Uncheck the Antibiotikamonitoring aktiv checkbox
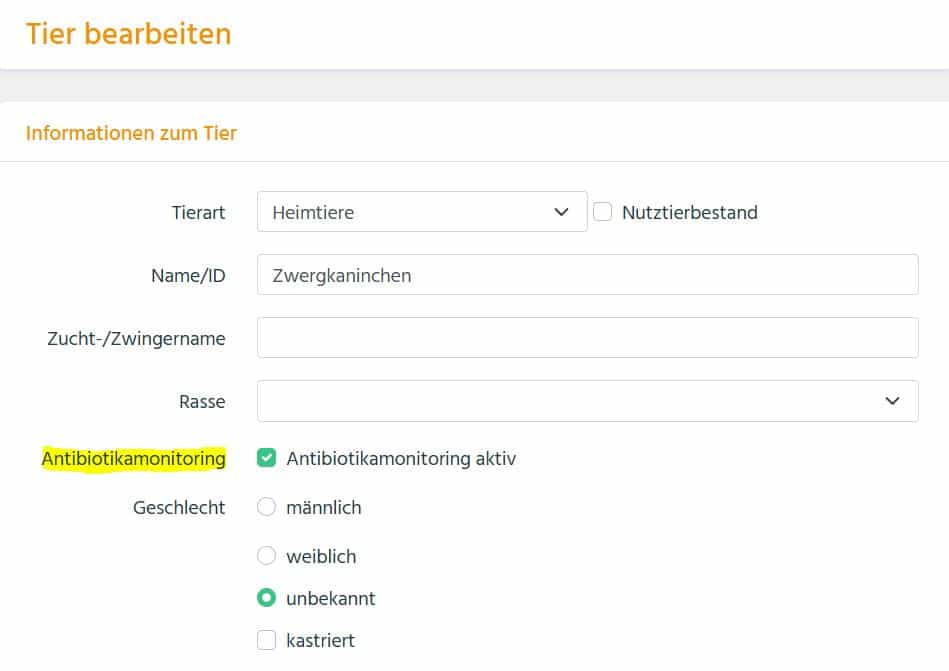This screenshot has height=671, width=949. click(x=266, y=458)
